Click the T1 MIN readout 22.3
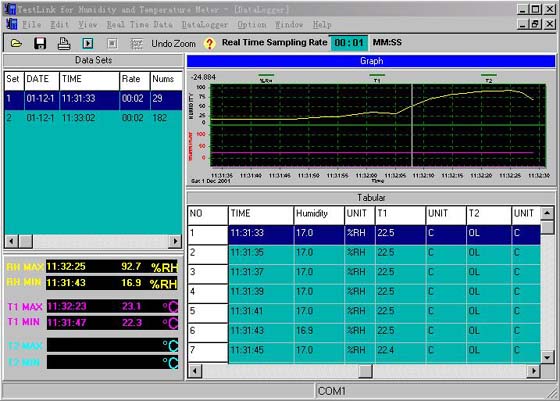 coord(112,323)
